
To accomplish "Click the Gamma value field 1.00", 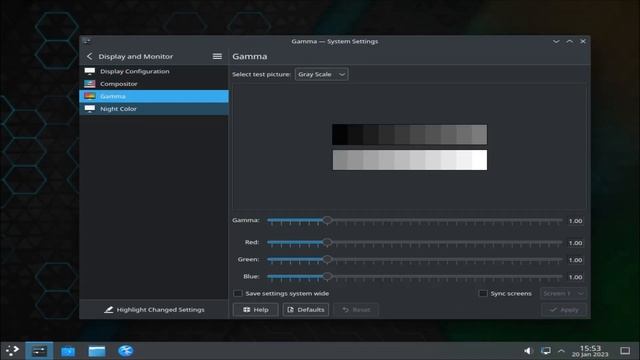I will (576, 221).
